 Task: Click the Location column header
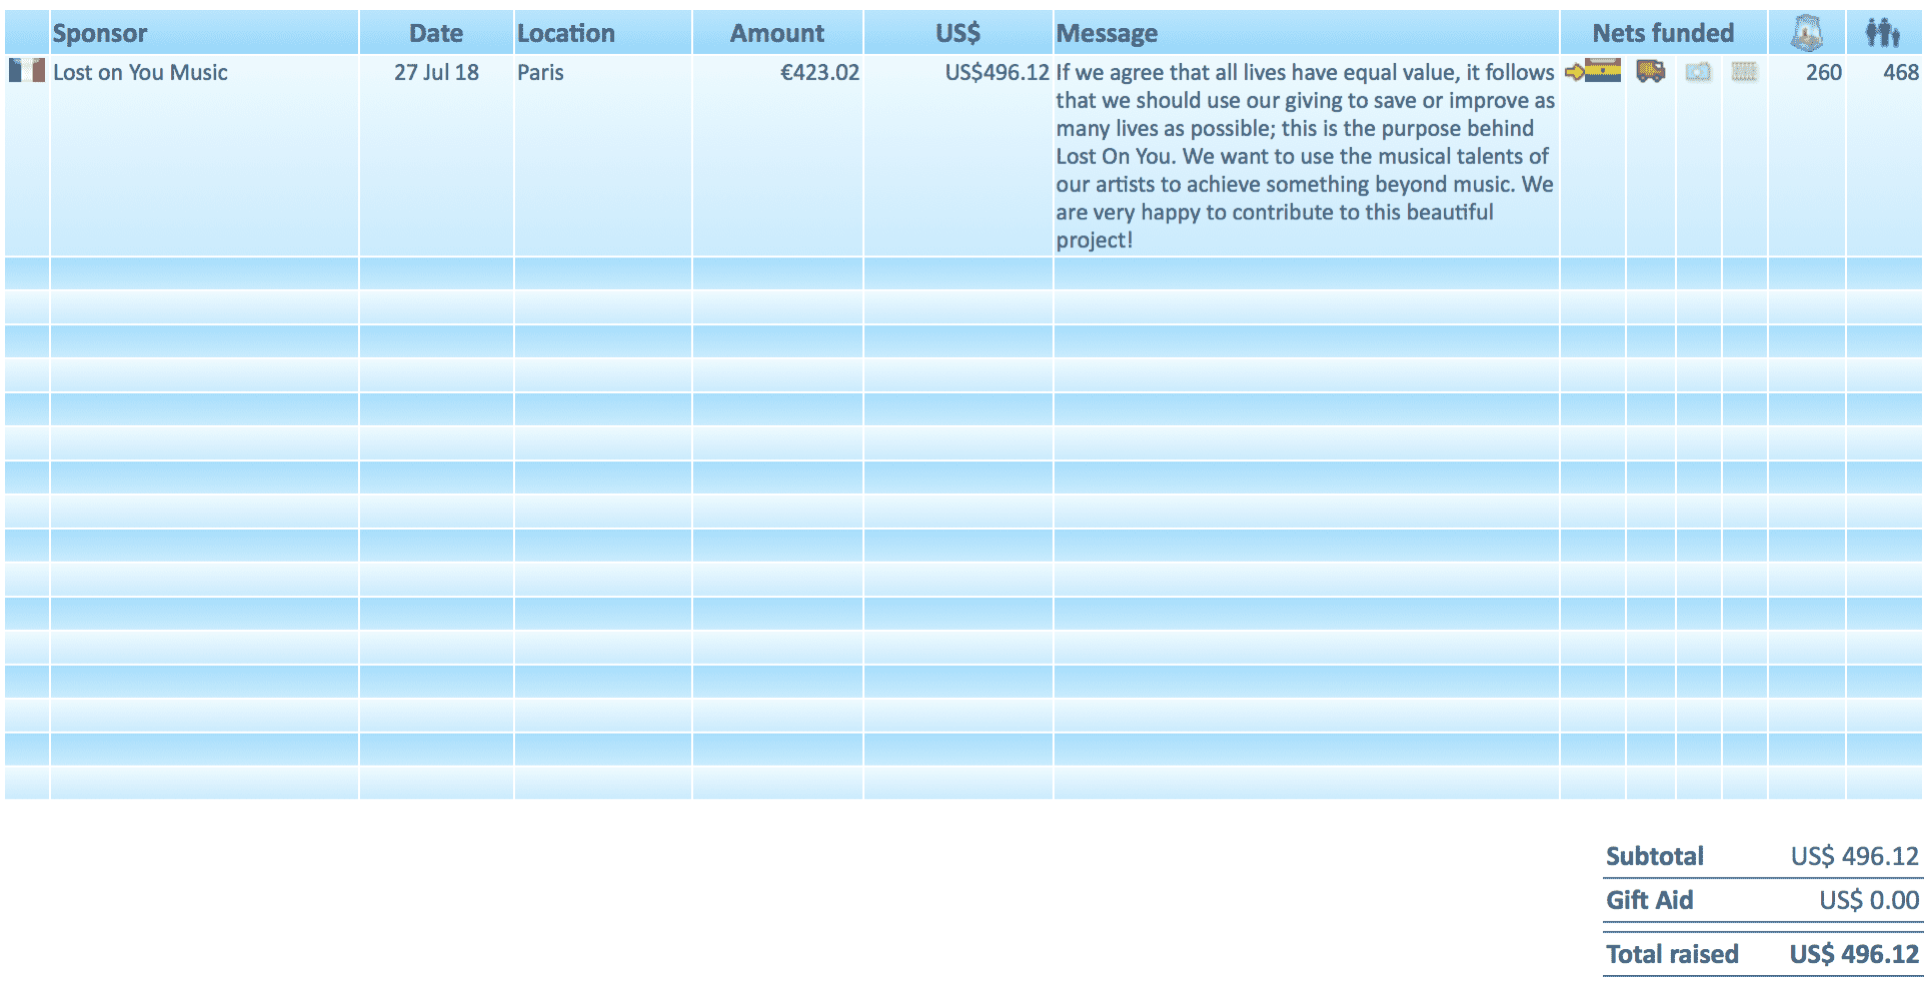pyautogui.click(x=566, y=32)
